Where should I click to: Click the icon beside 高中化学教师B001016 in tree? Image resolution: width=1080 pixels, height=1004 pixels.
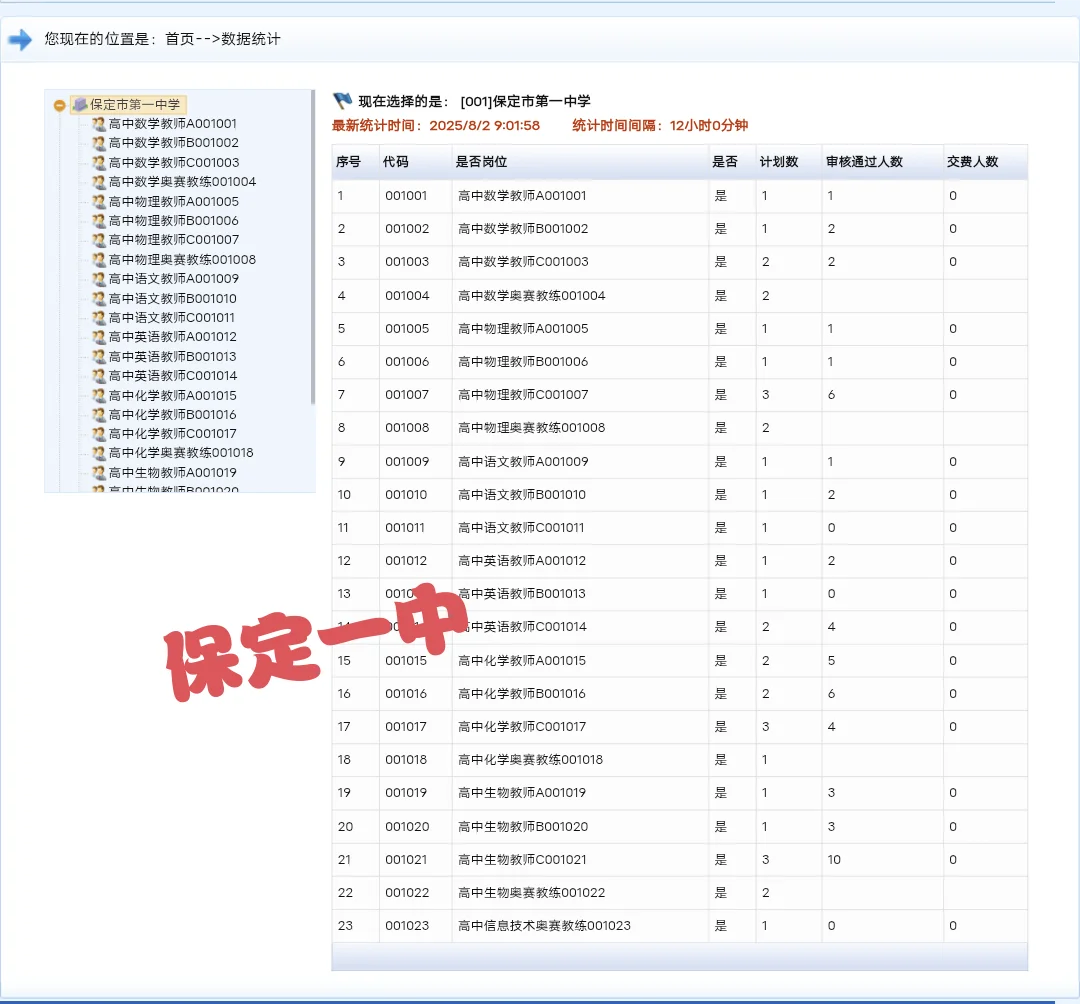98,415
